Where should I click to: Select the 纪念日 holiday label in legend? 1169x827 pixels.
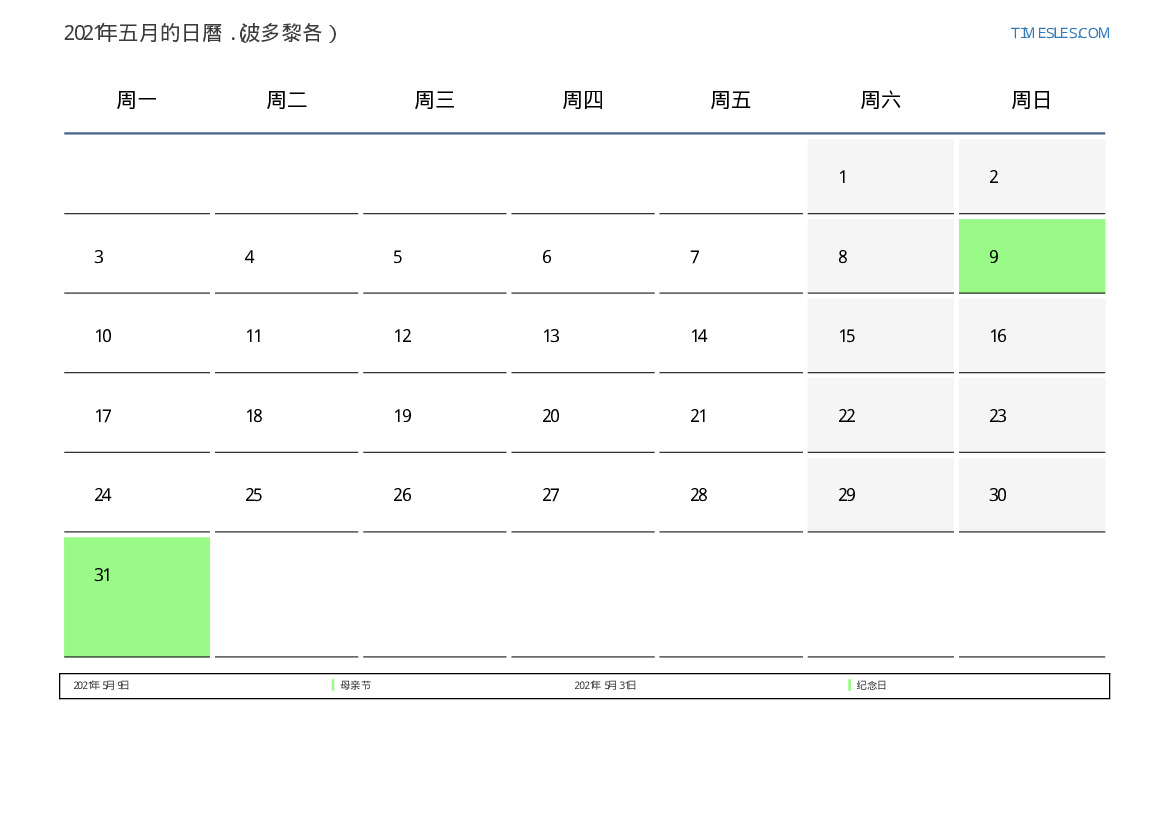(872, 685)
